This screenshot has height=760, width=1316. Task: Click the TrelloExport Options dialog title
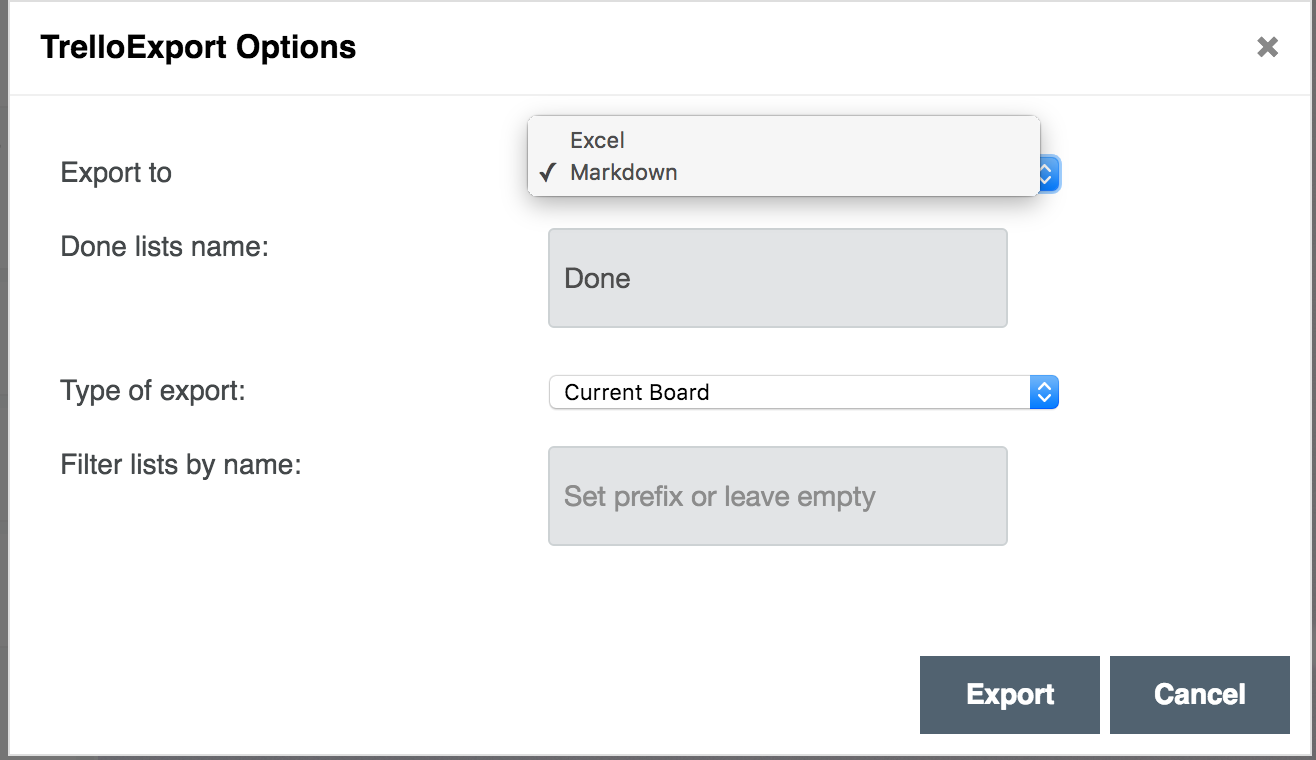click(197, 46)
